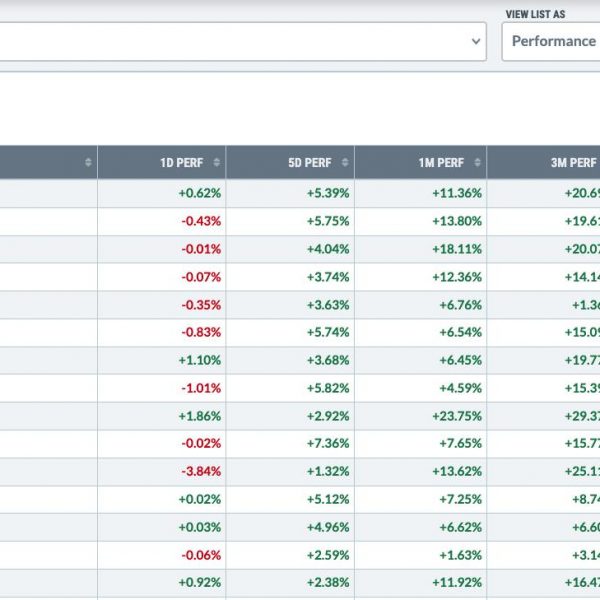This screenshot has height=600, width=600.
Task: Select the -3.84% 1D value
Action: click(201, 471)
